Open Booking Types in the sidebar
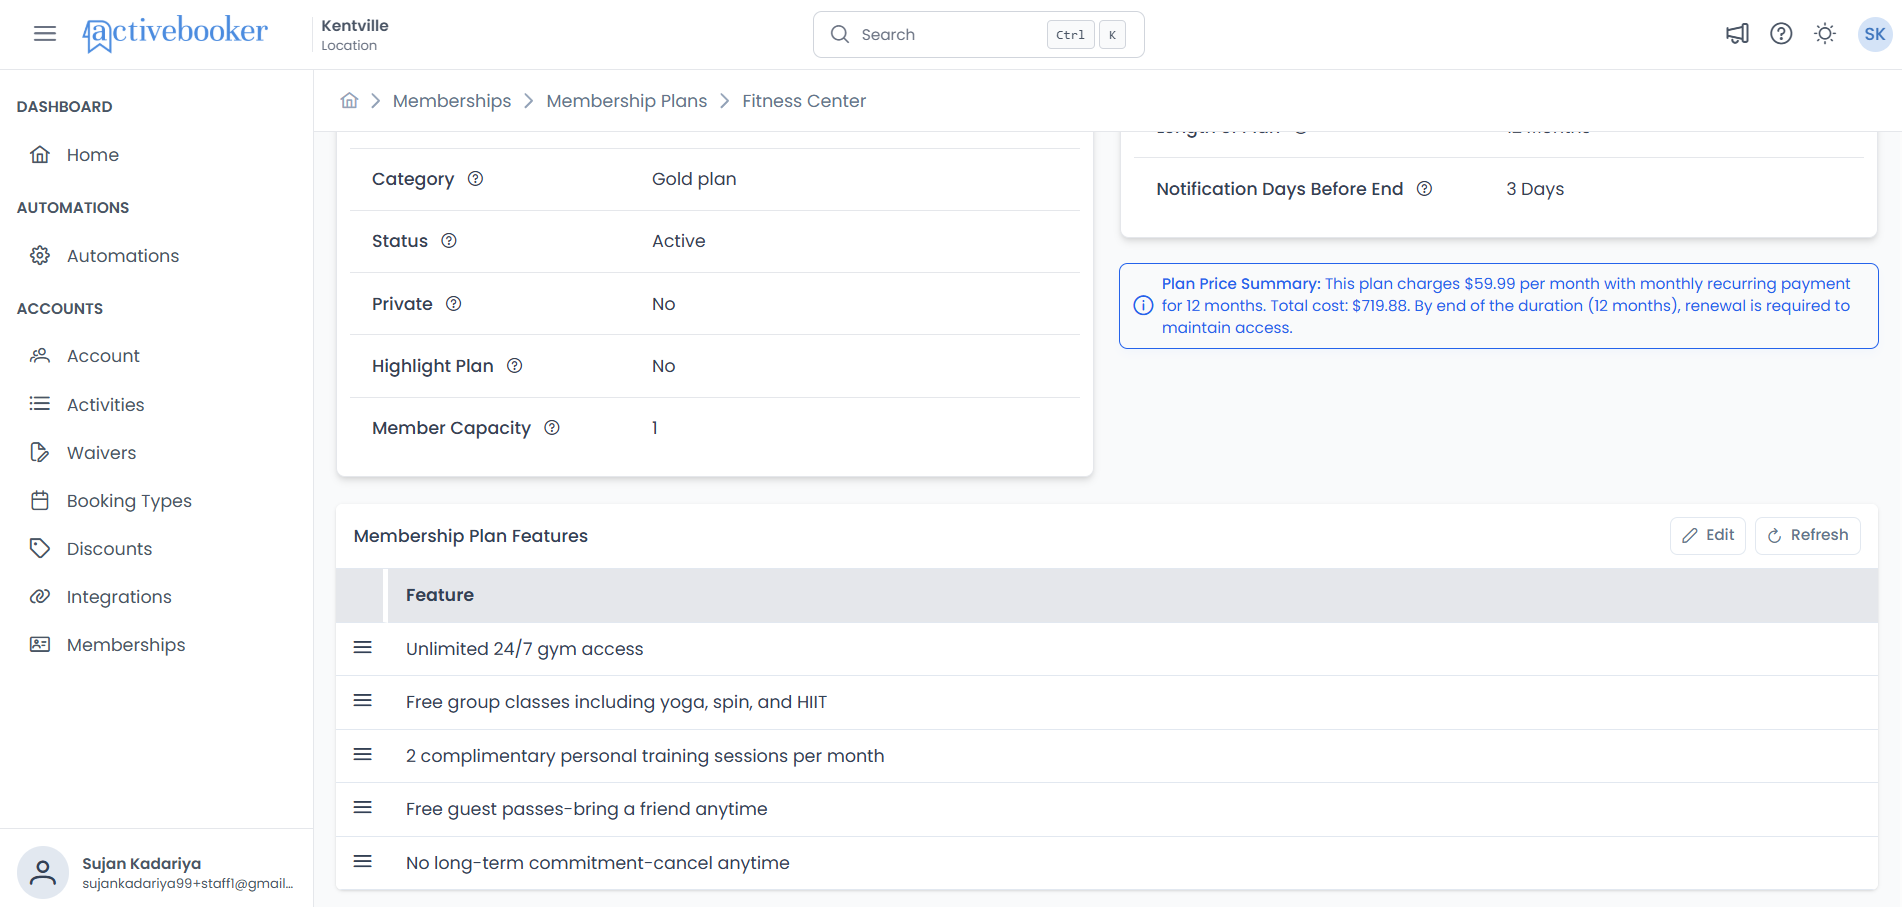The image size is (1902, 907). click(x=129, y=501)
